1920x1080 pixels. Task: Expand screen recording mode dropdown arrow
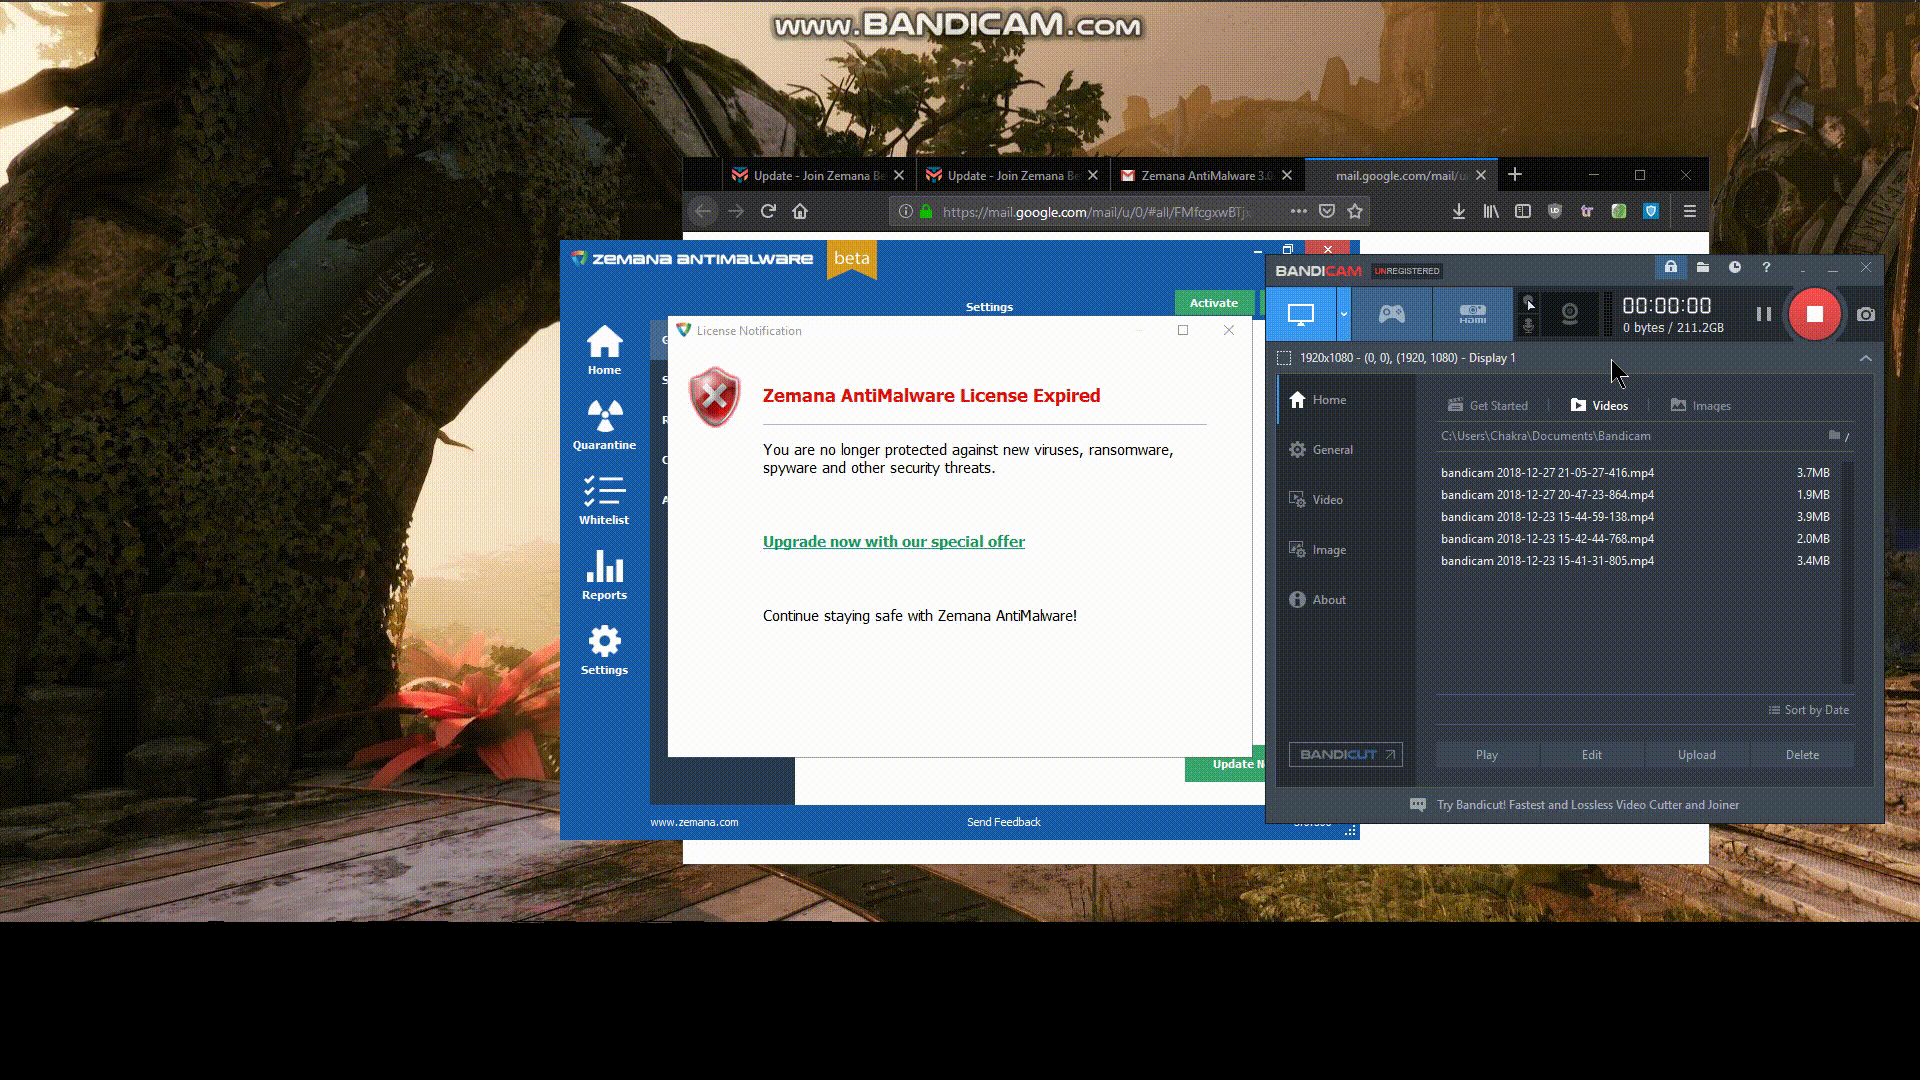1343,314
